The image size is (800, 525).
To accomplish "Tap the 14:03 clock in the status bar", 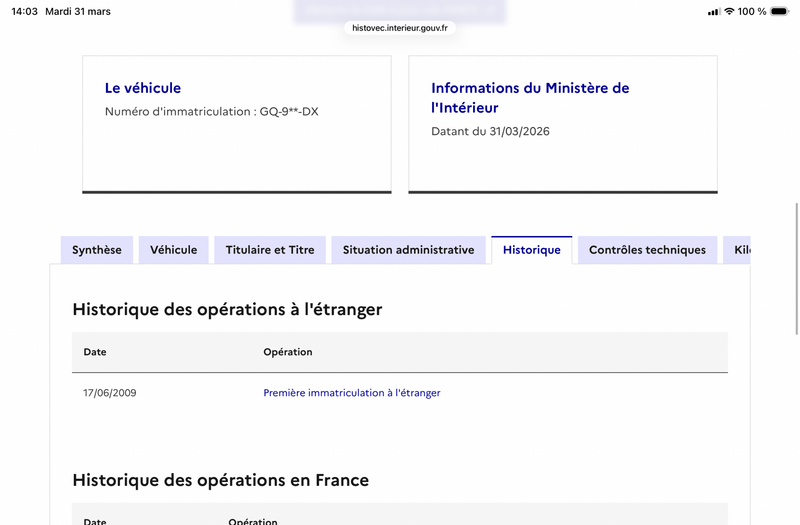I will coord(24,11).
